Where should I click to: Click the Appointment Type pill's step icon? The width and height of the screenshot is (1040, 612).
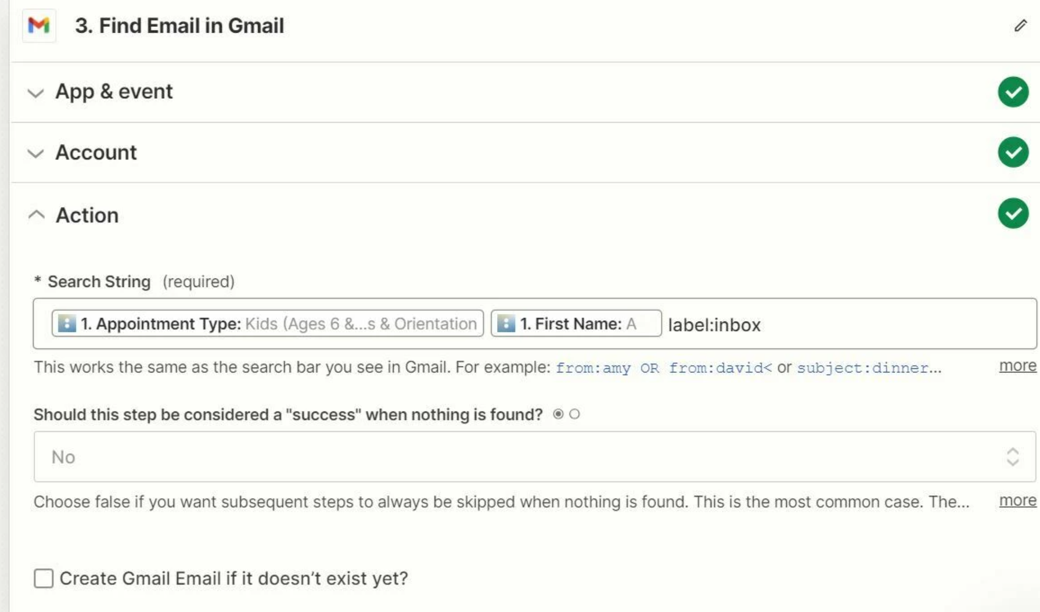(67, 324)
